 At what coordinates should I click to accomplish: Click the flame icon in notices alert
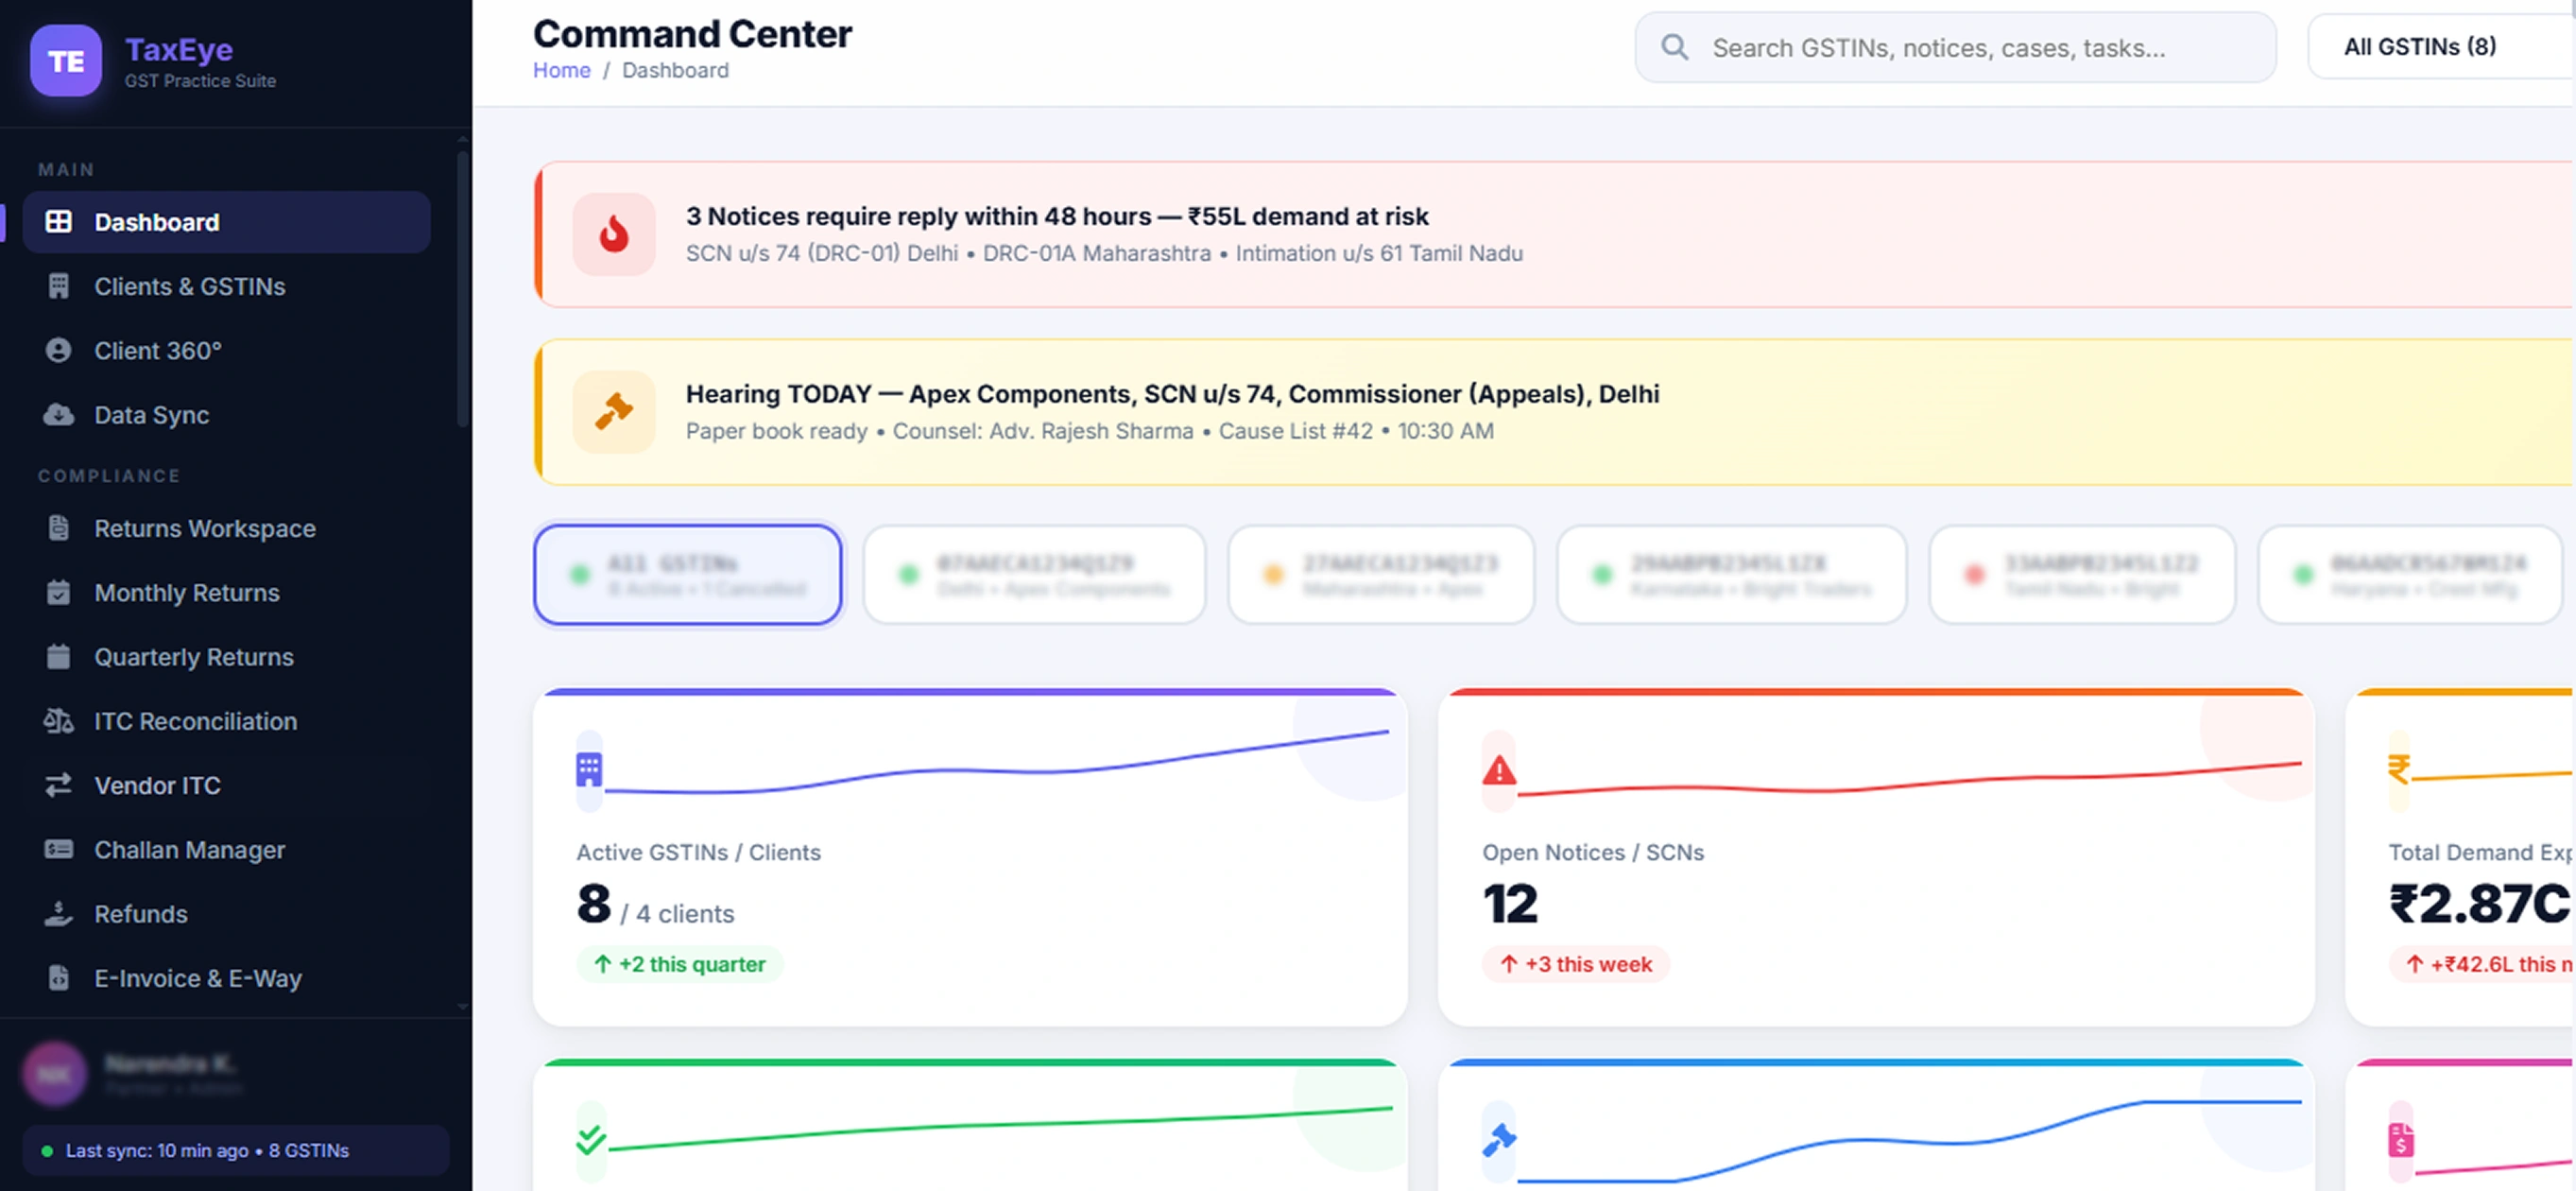[x=613, y=234]
